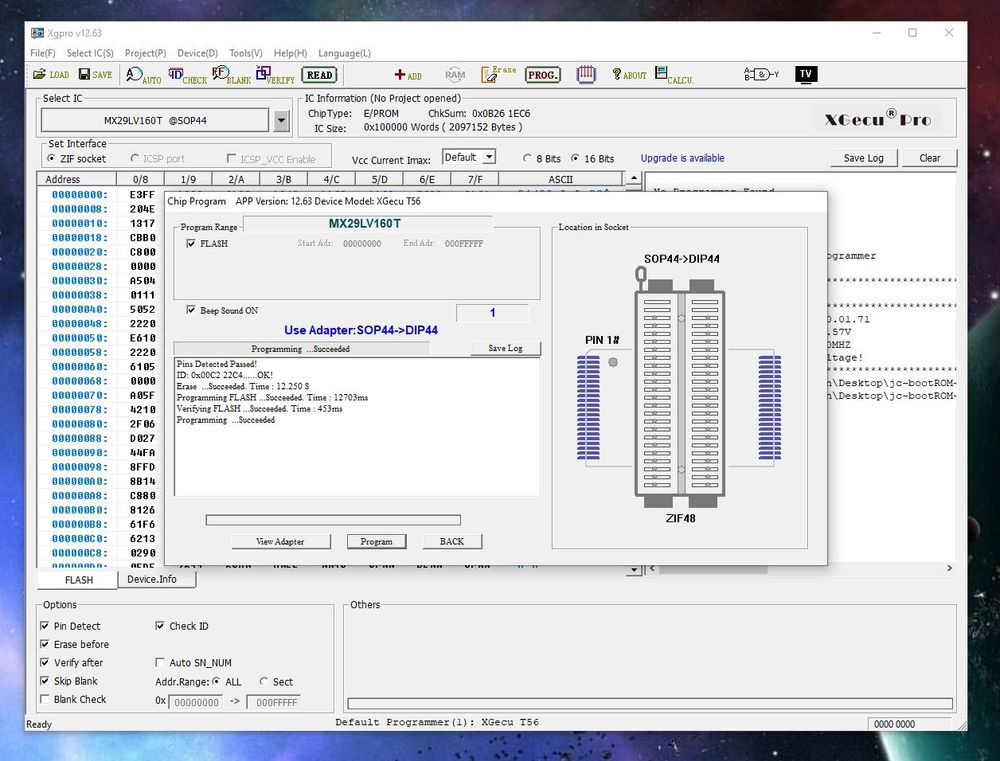Select the 16 Bits radio button

575,158
